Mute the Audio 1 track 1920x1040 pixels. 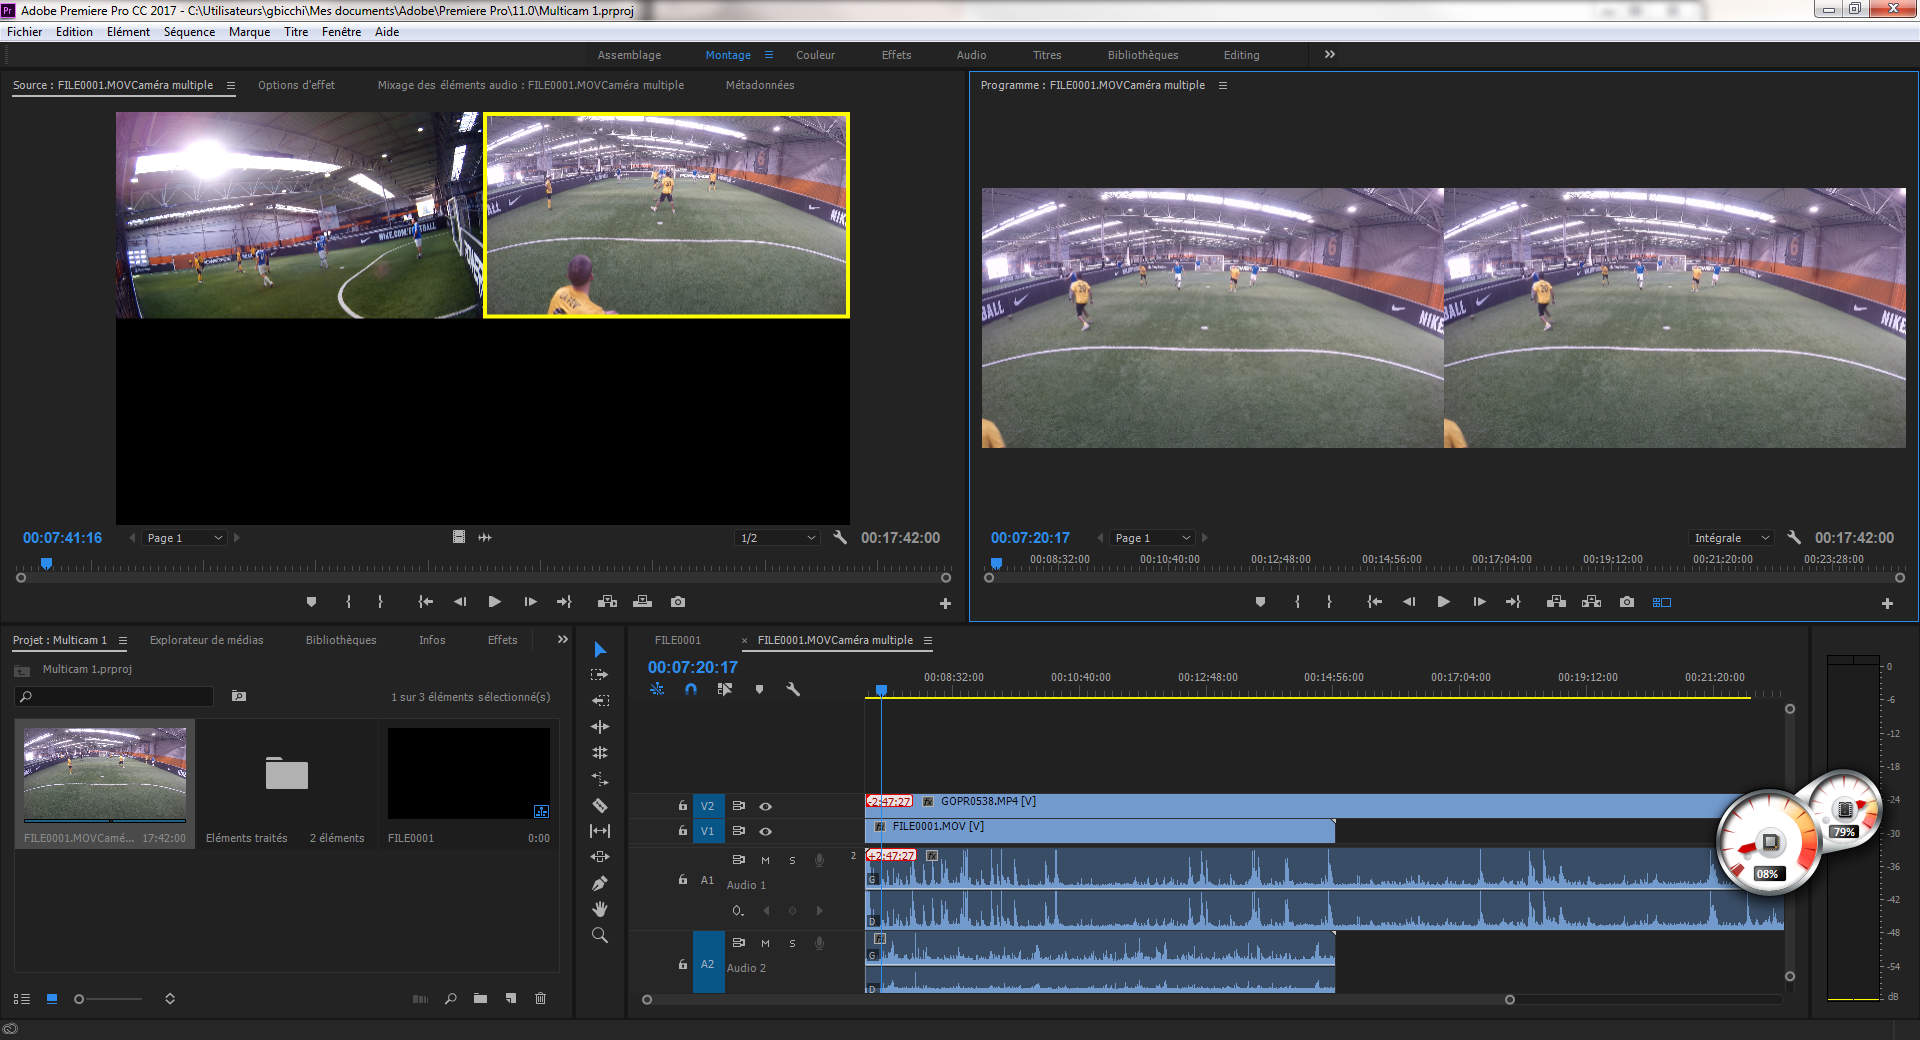[765, 860]
